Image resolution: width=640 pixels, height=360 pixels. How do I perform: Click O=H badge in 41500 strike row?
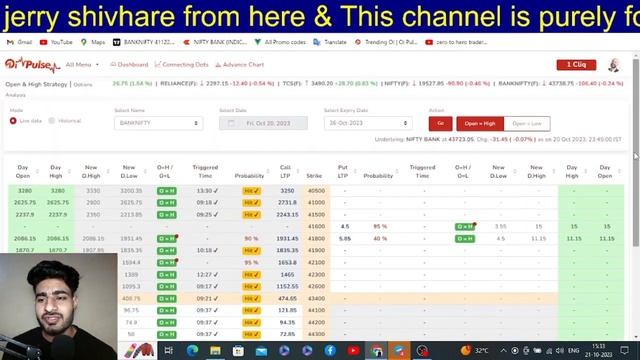tap(167, 214)
